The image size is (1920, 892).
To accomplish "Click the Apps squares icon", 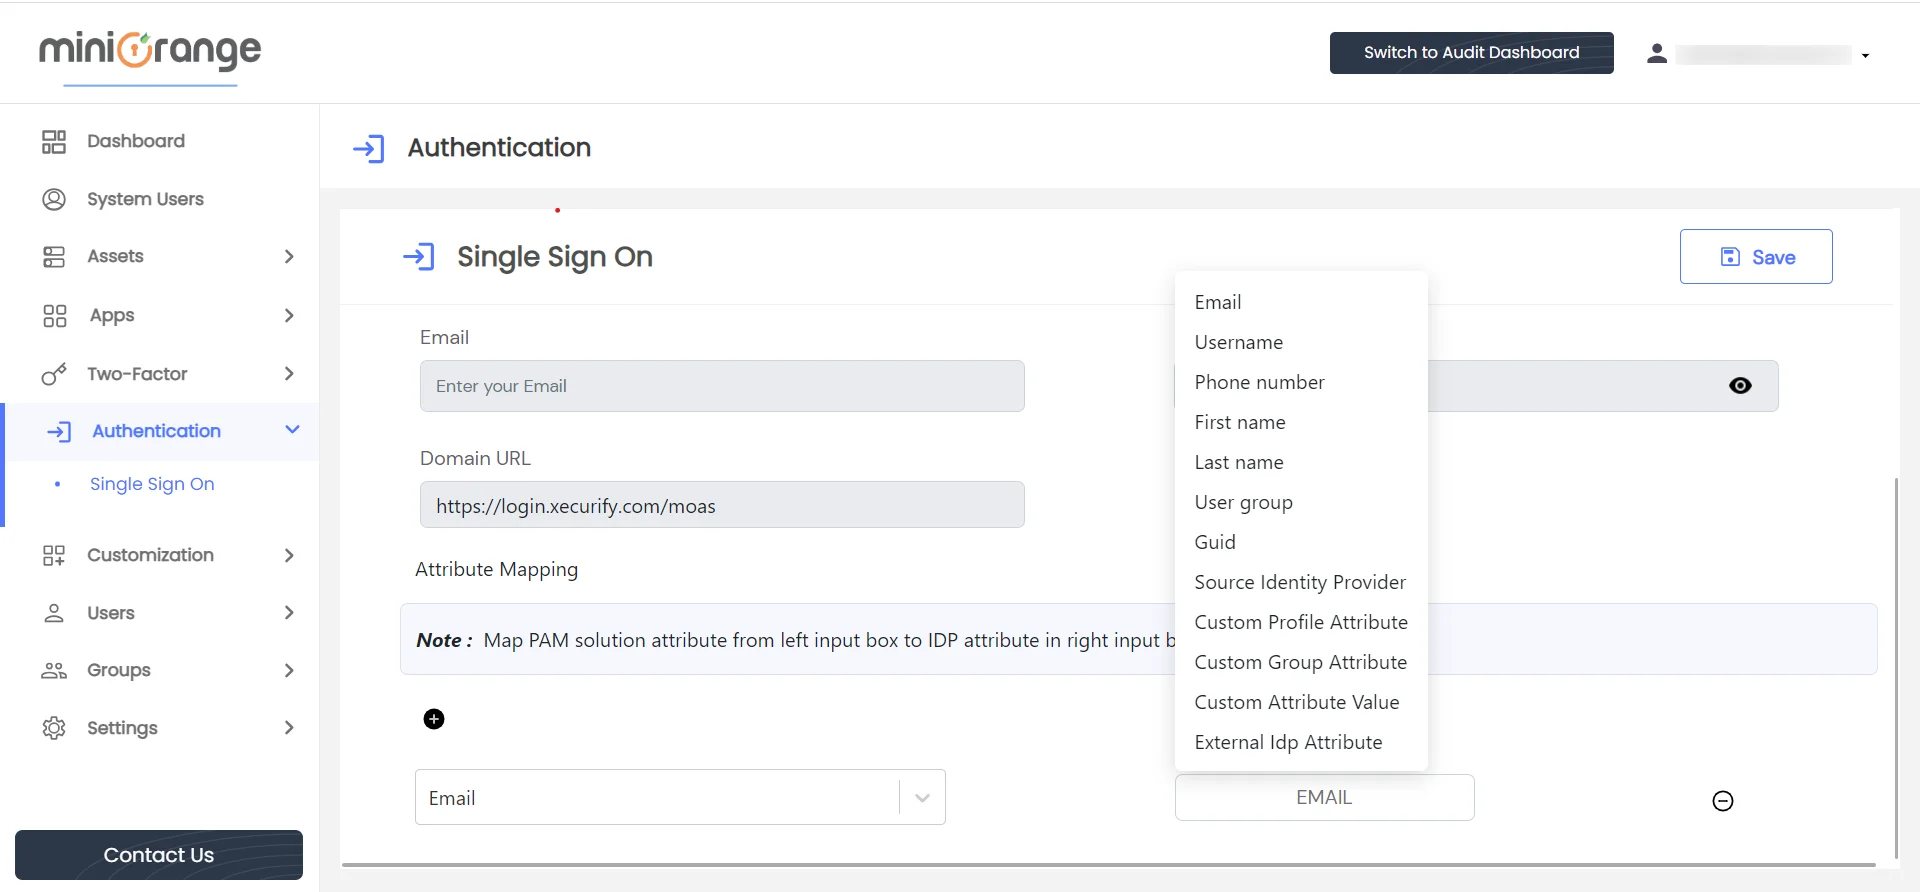I will point(55,316).
